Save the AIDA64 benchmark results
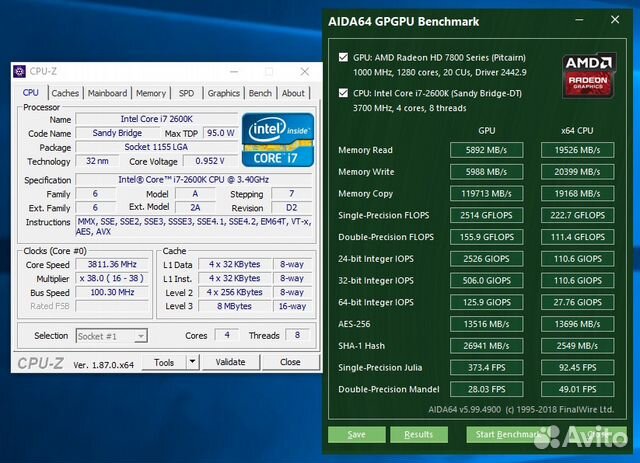 click(x=356, y=434)
